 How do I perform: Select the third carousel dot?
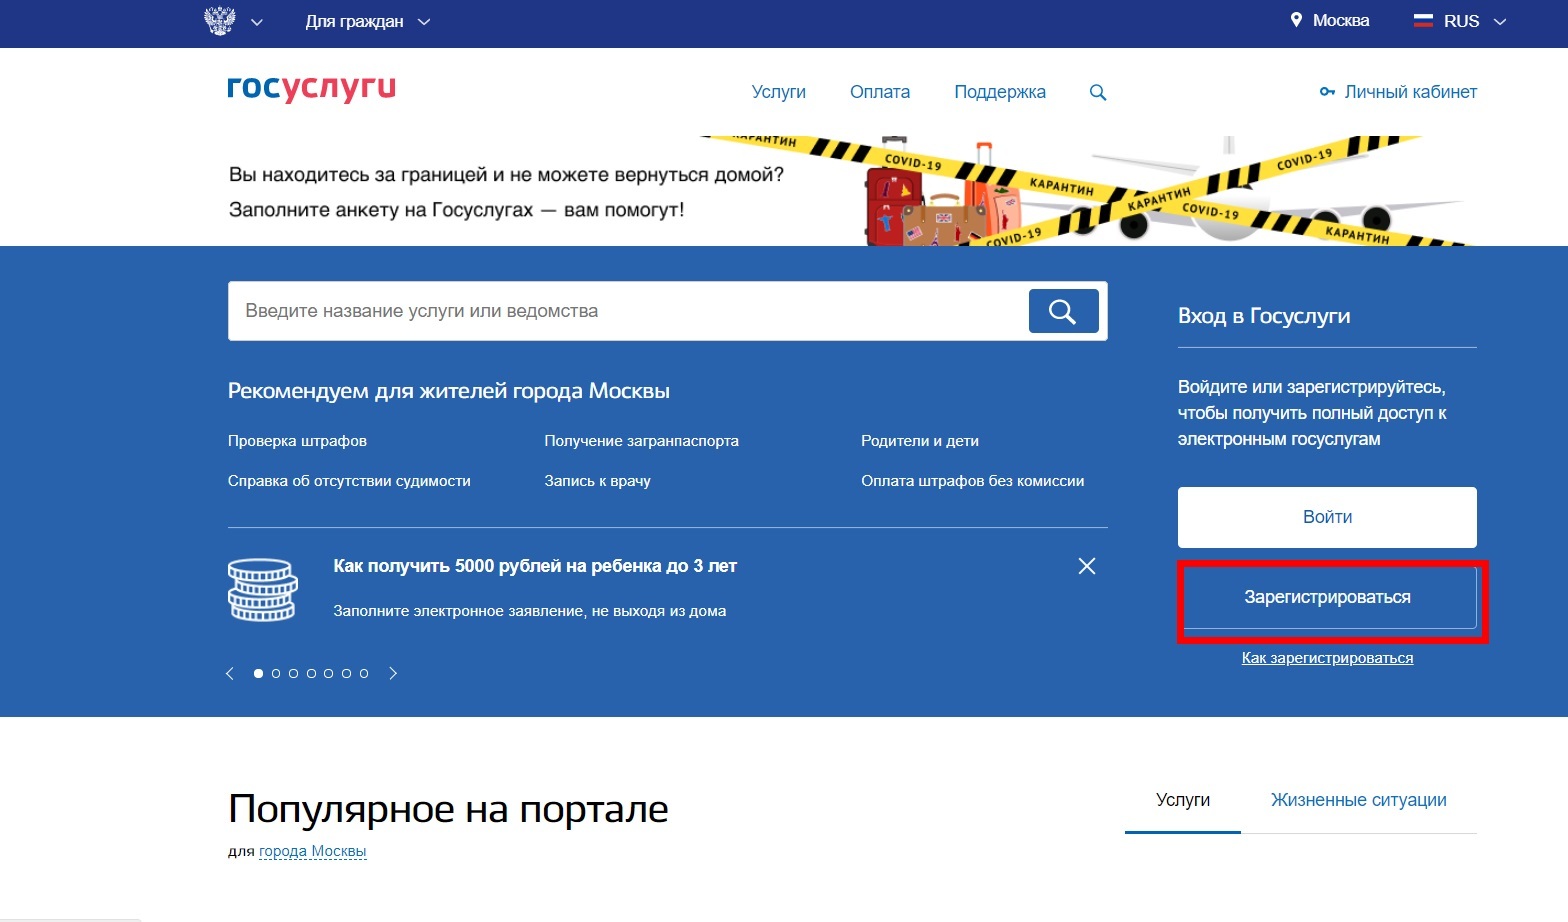click(x=293, y=674)
